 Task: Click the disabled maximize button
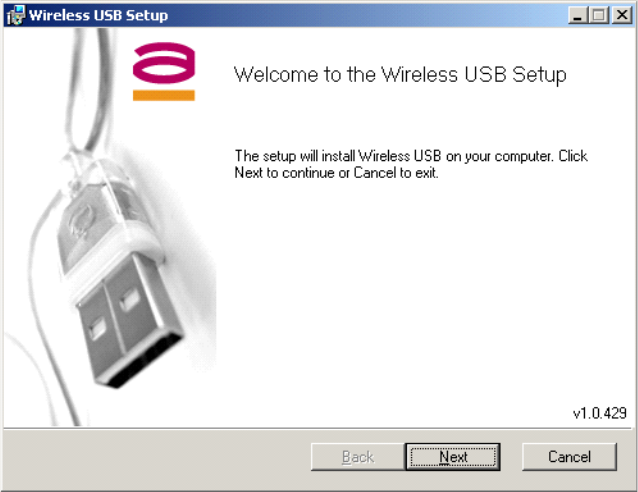[599, 15]
